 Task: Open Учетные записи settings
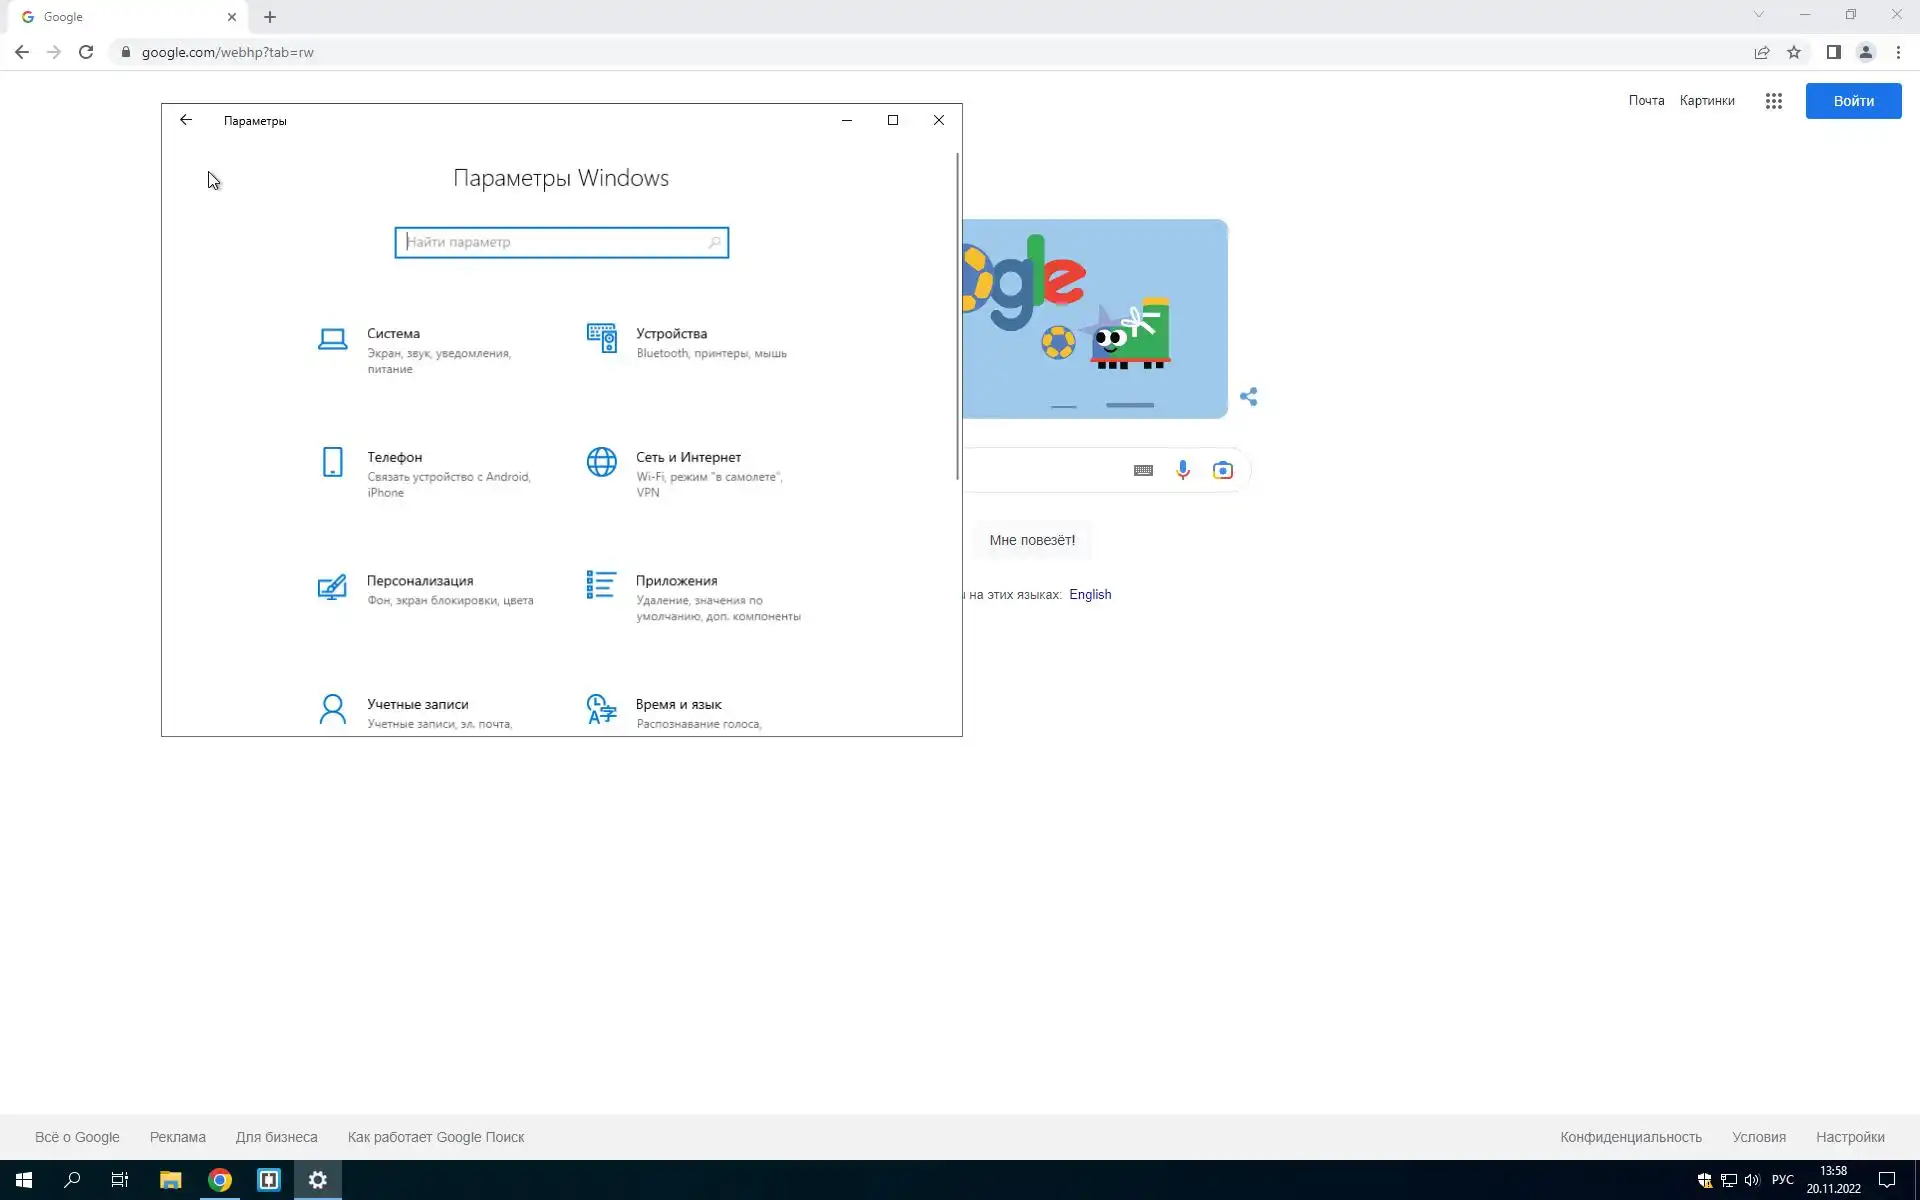tap(417, 705)
